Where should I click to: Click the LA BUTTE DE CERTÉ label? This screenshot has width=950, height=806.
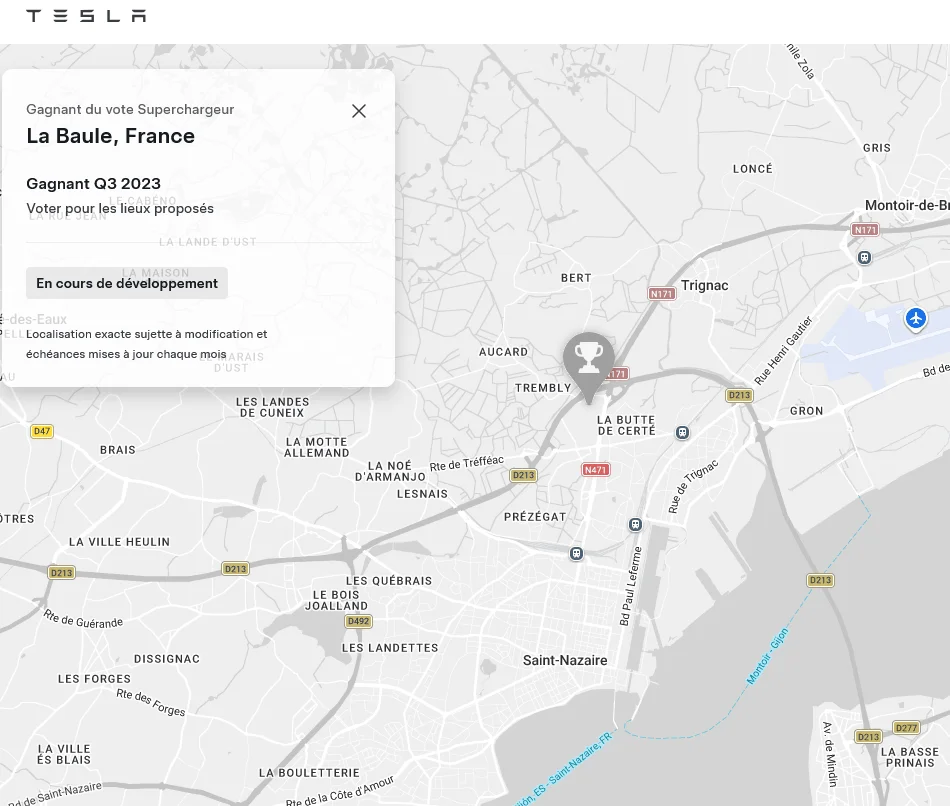pos(626,425)
